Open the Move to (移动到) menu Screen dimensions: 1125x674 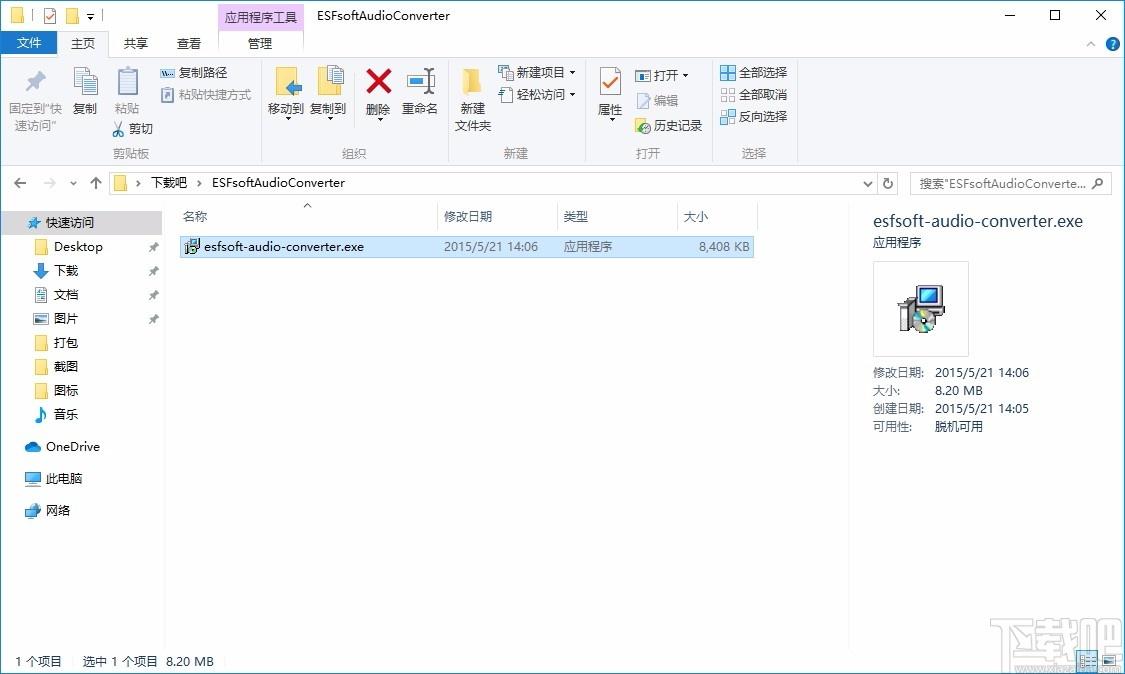click(286, 93)
